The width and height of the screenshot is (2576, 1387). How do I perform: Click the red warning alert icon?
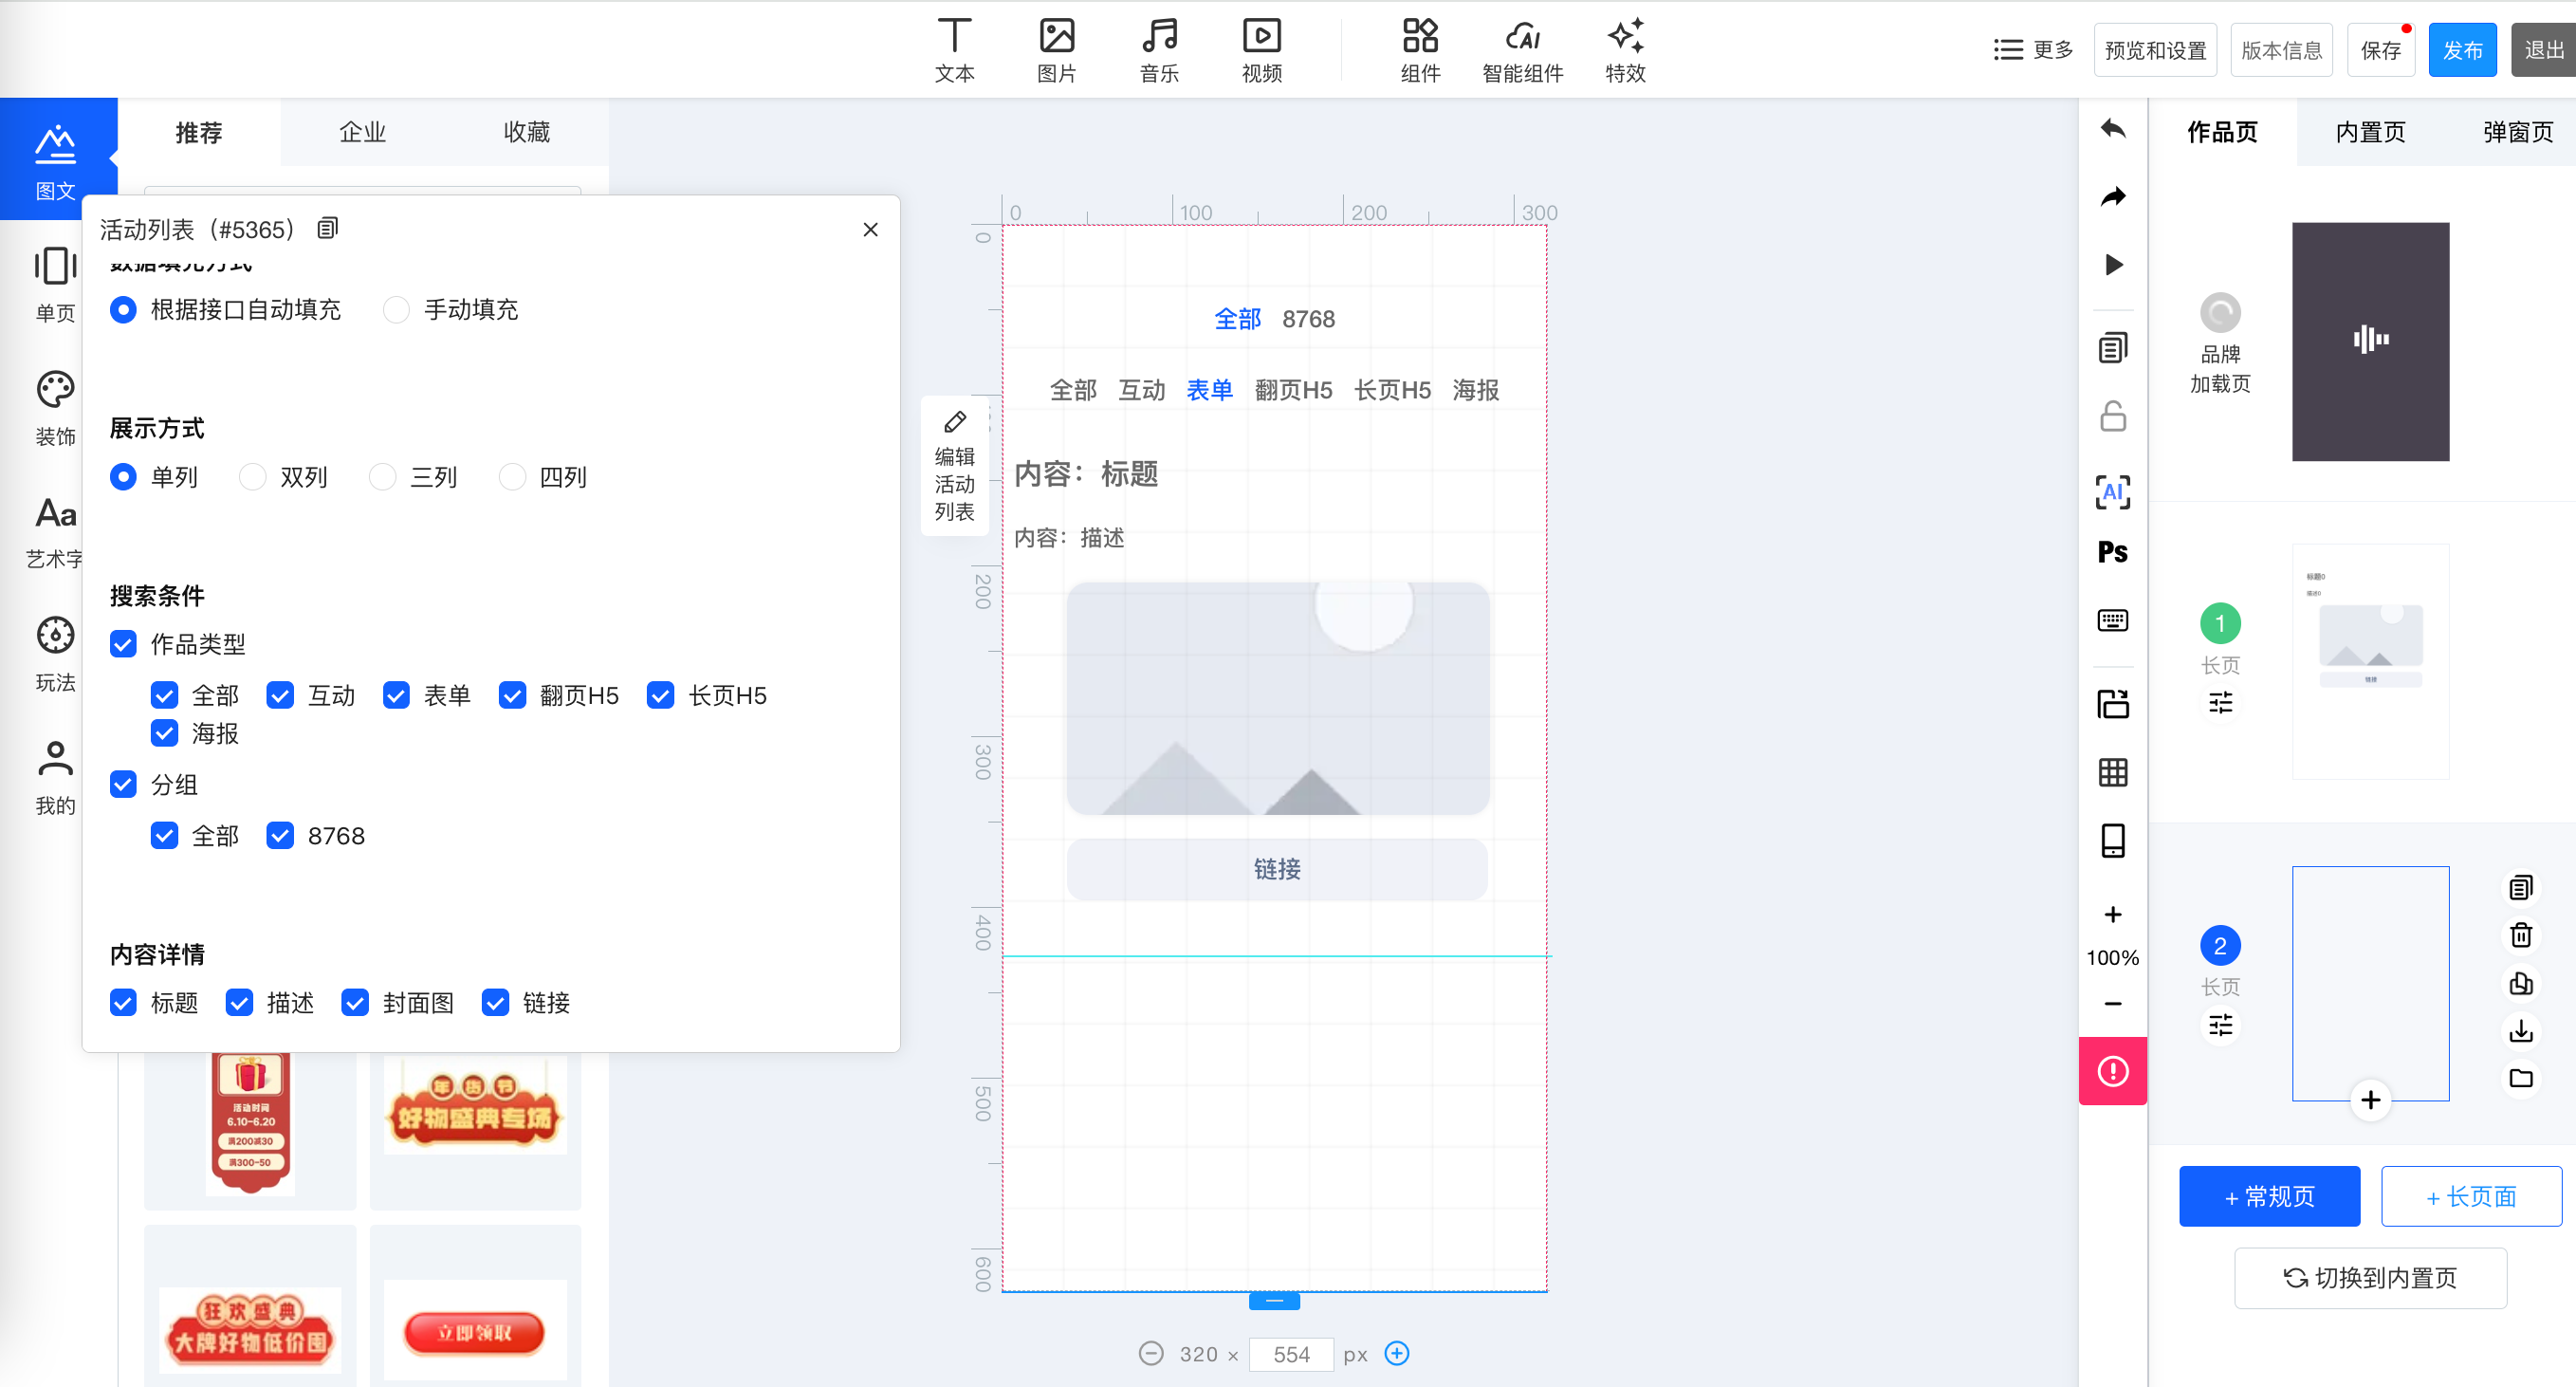pos(2112,1071)
